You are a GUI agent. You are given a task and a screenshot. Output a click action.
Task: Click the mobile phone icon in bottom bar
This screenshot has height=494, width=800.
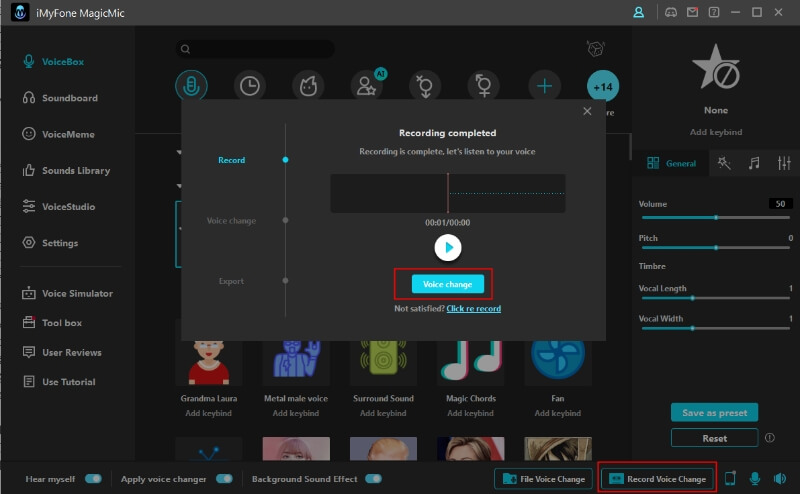point(730,479)
